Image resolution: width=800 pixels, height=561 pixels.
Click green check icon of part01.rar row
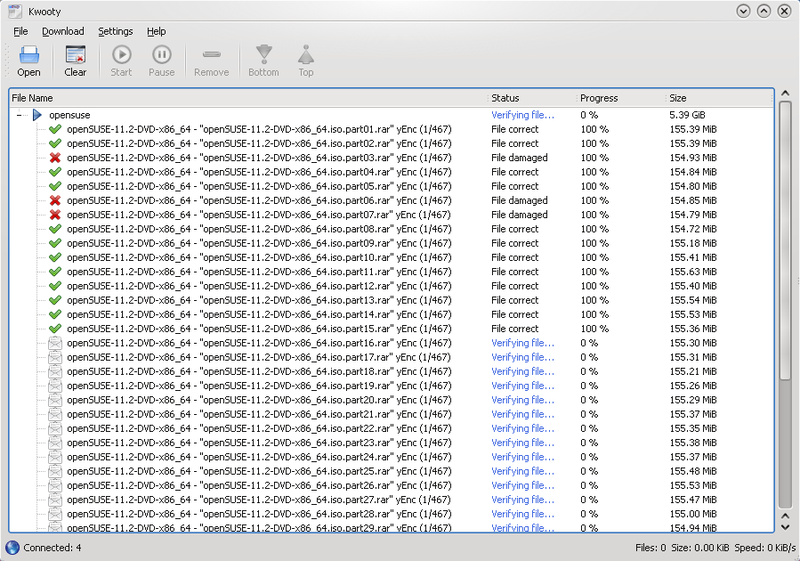pos(55,130)
